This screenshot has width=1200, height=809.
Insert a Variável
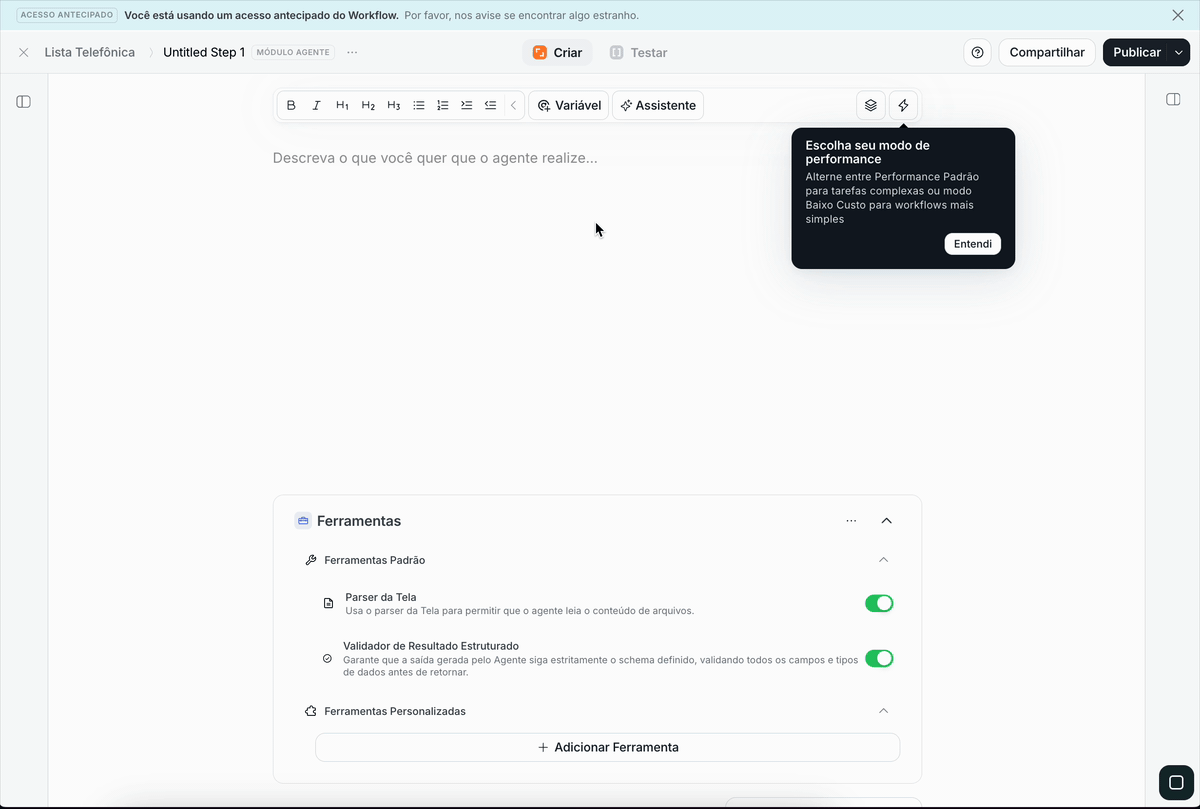click(568, 105)
